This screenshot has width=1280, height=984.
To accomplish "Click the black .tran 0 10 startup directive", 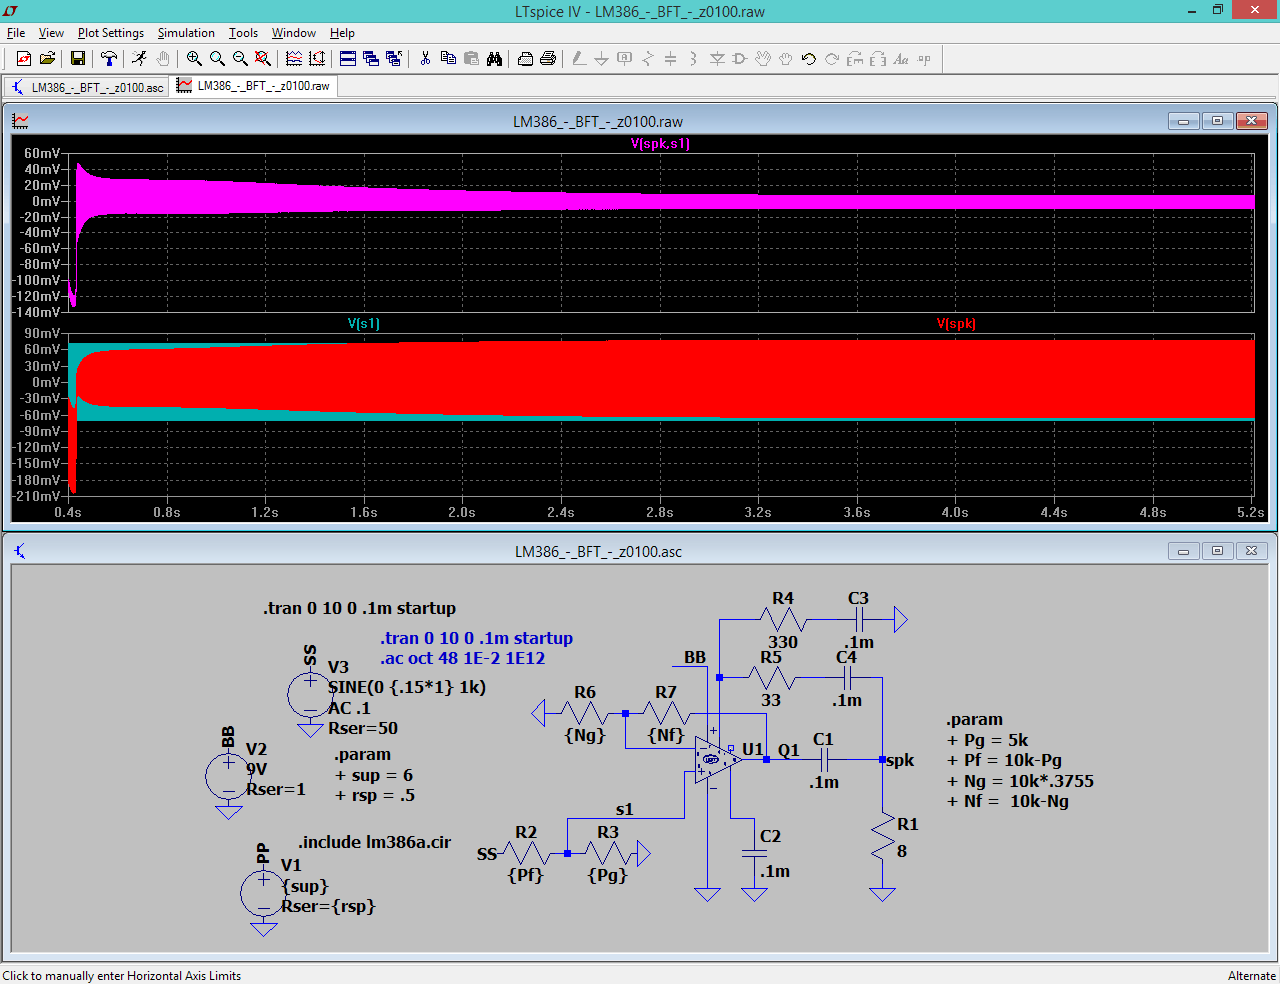I will click(x=360, y=608).
